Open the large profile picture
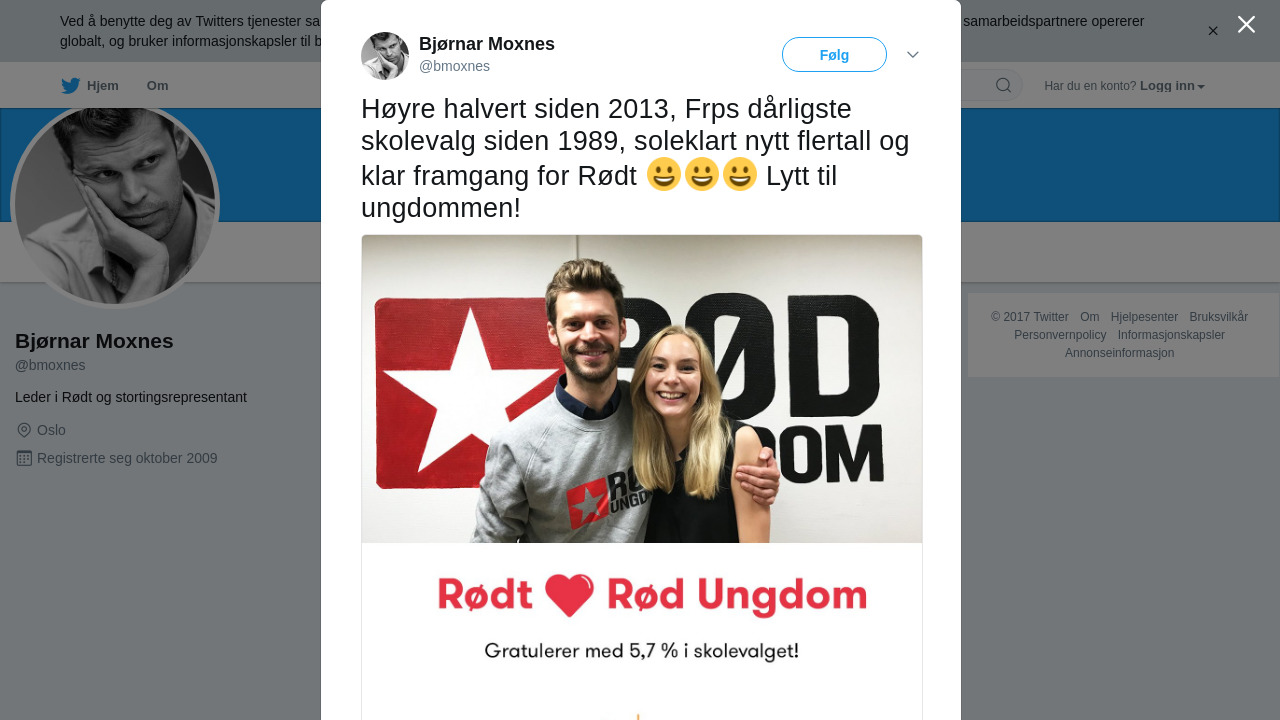This screenshot has width=1280, height=720. 115,205
